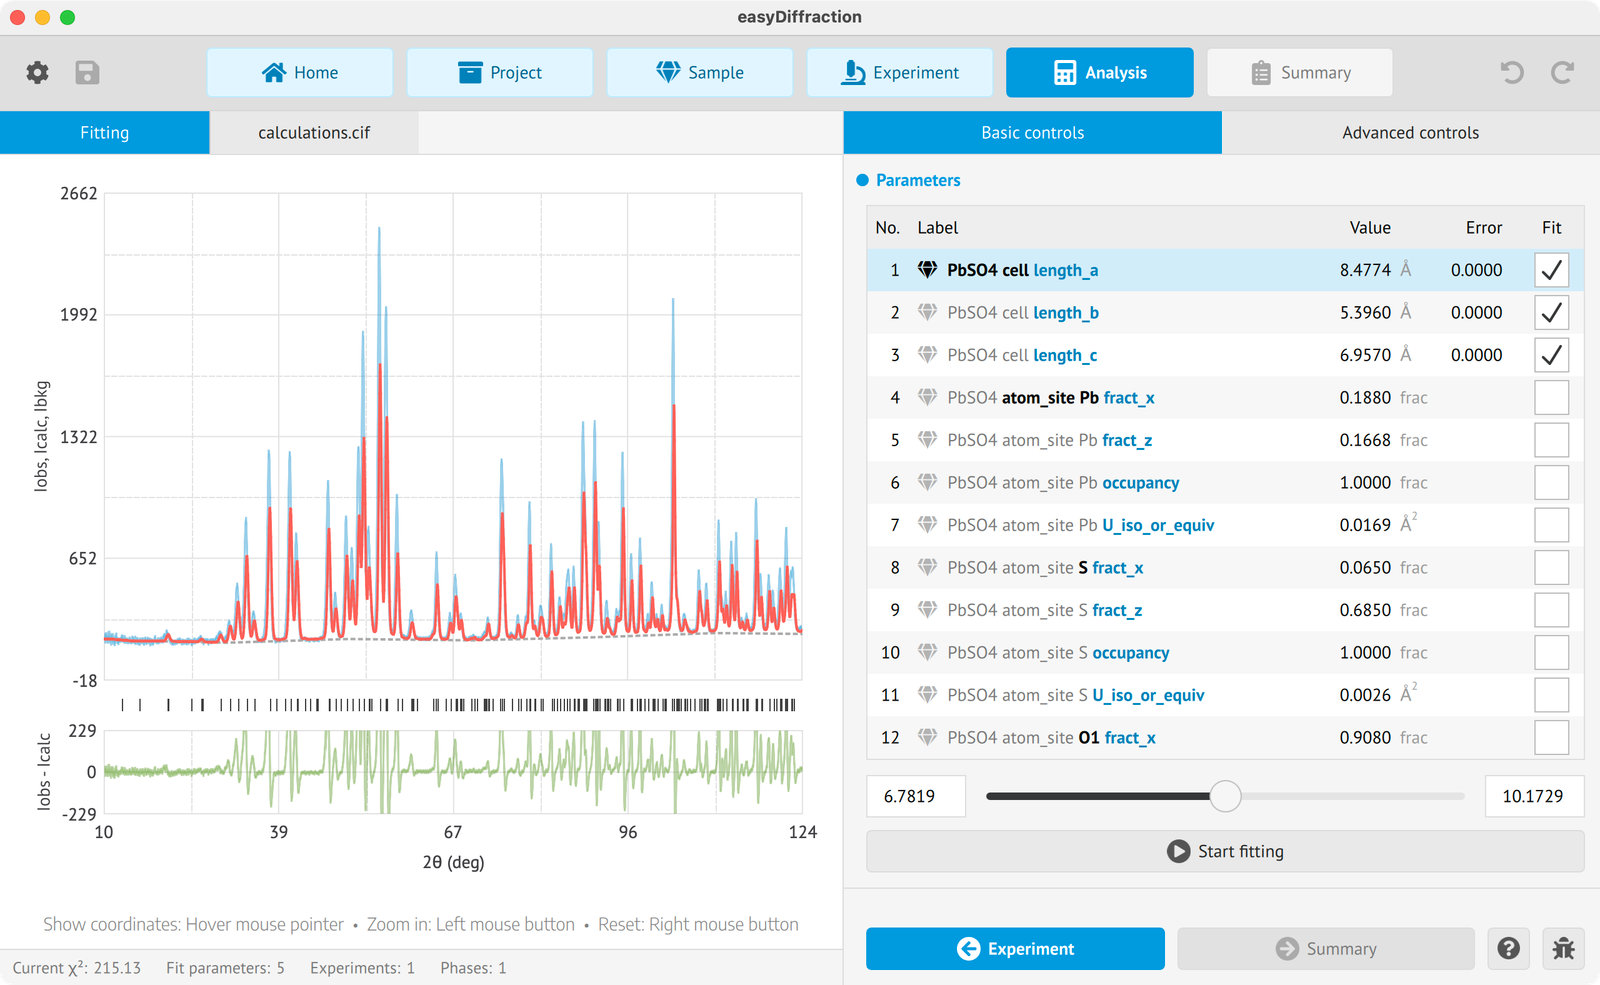
Task: Click the bug report icon
Action: (1564, 948)
